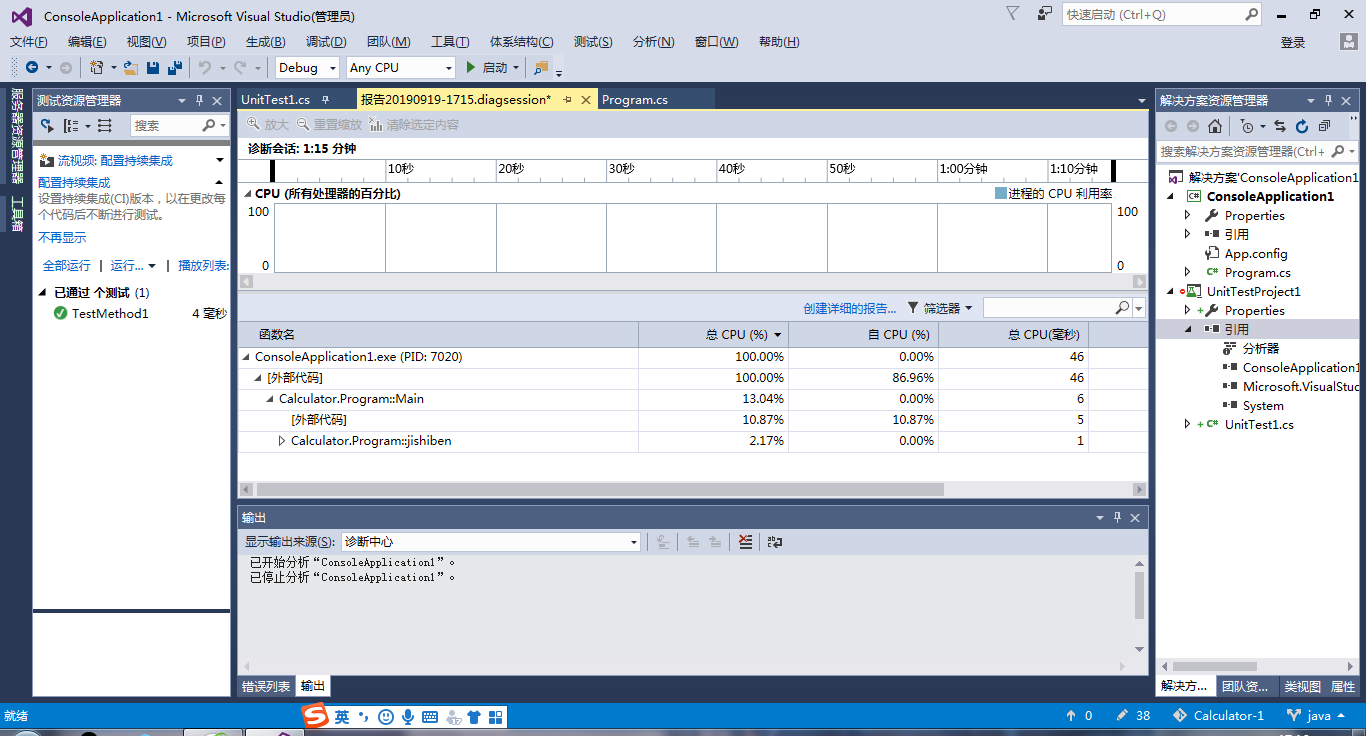1366x736 pixels.
Task: Collapse the CPU graph section
Action: click(x=247, y=194)
